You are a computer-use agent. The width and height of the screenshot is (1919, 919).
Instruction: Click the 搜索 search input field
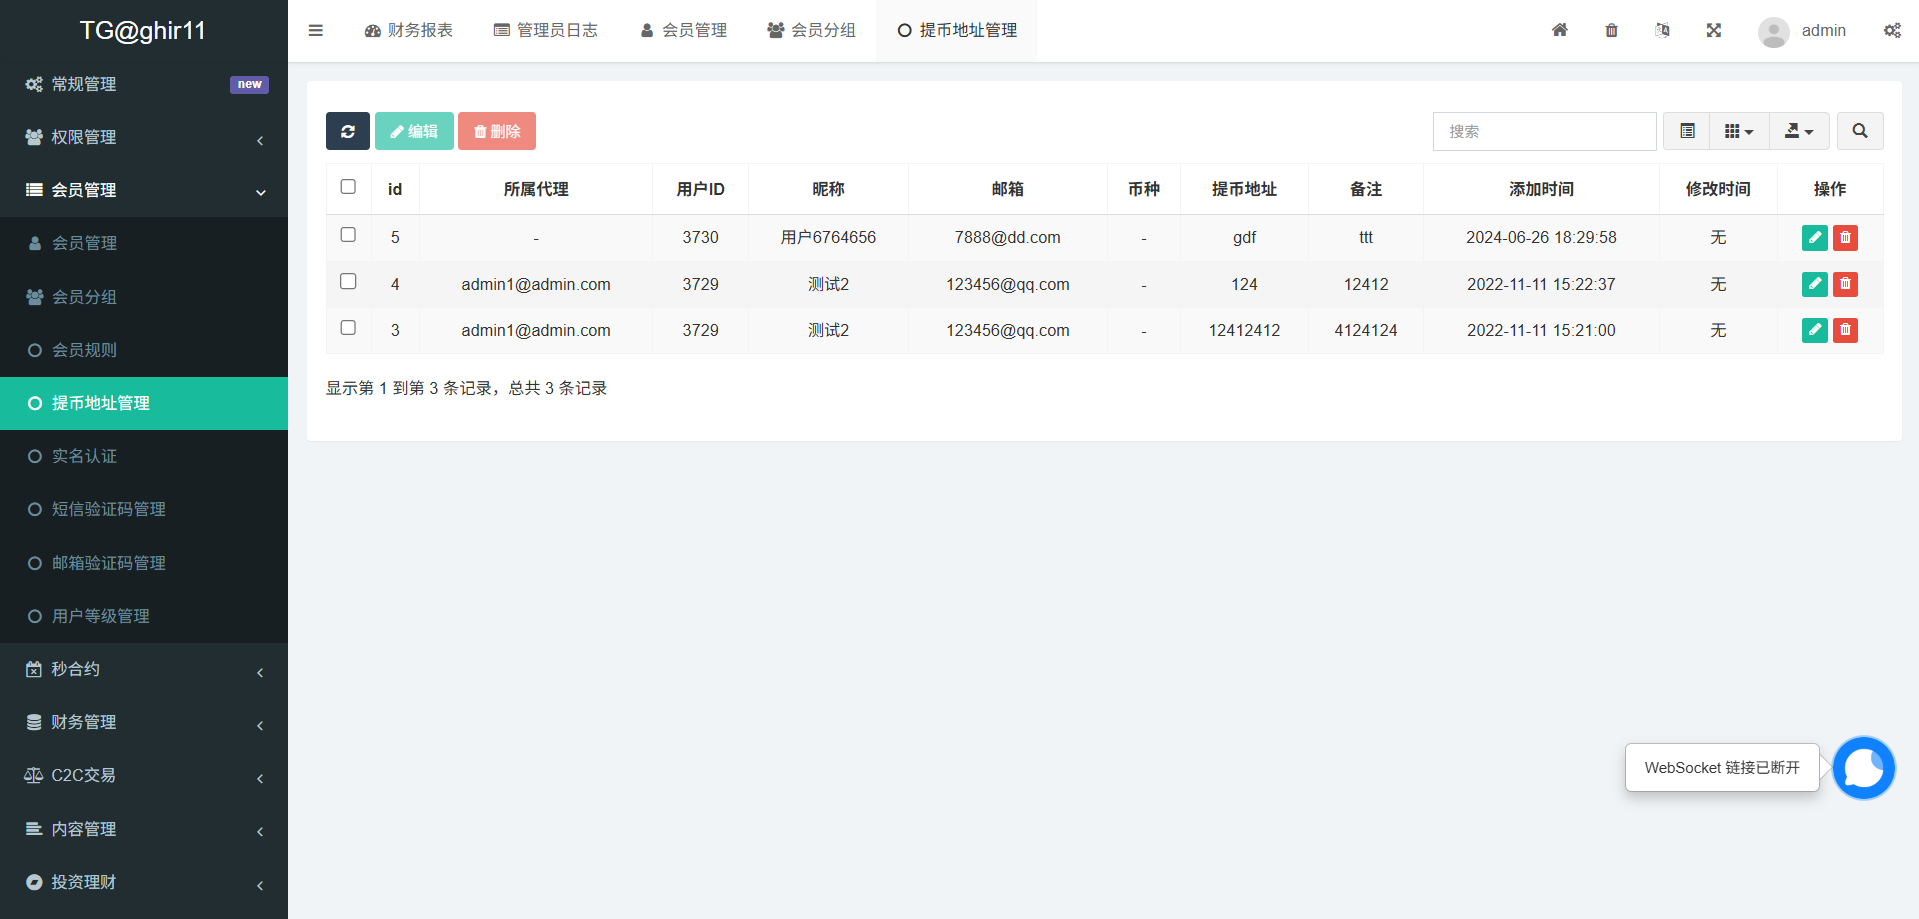pyautogui.click(x=1544, y=131)
